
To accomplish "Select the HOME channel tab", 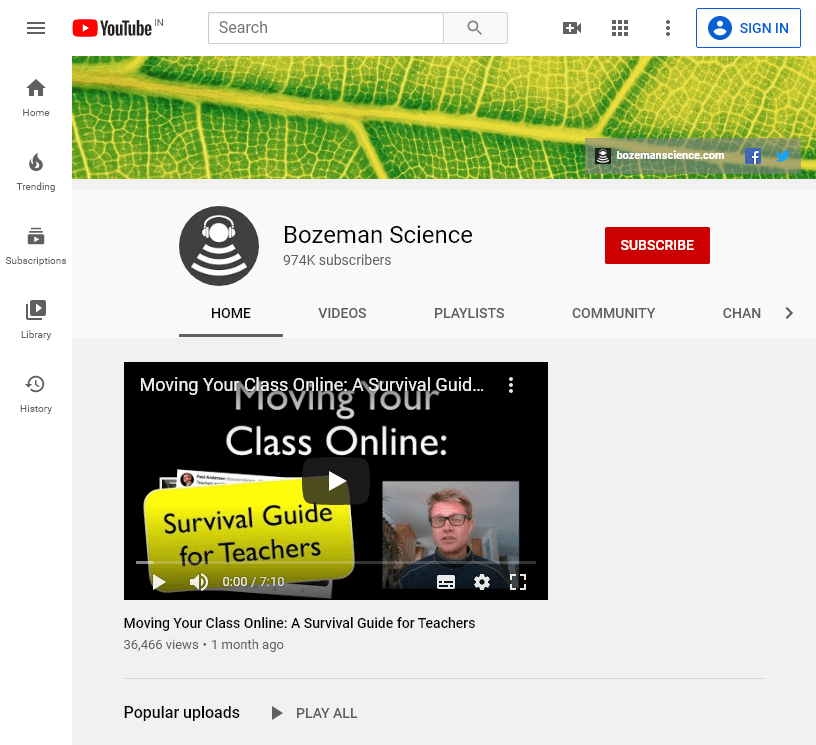I will [x=231, y=313].
